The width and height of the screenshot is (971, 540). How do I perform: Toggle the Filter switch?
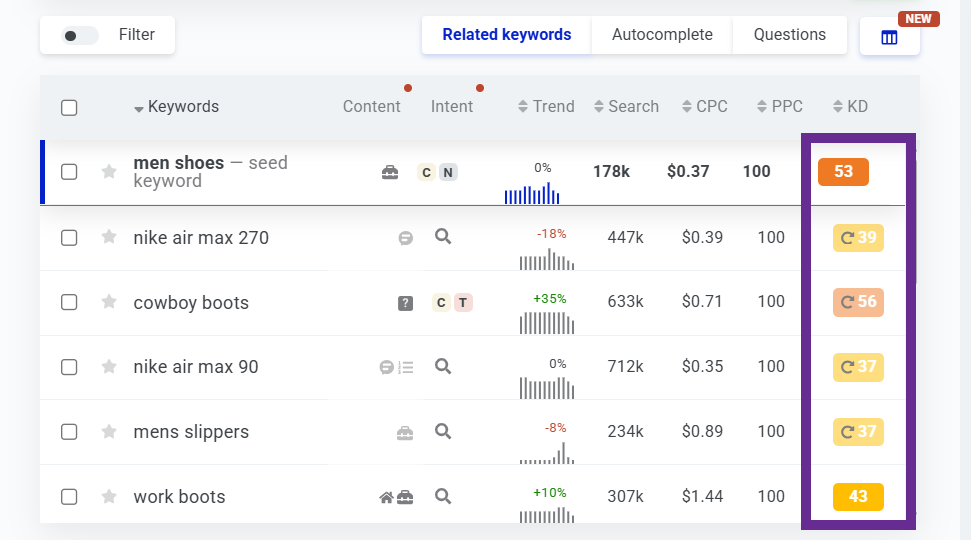point(80,35)
